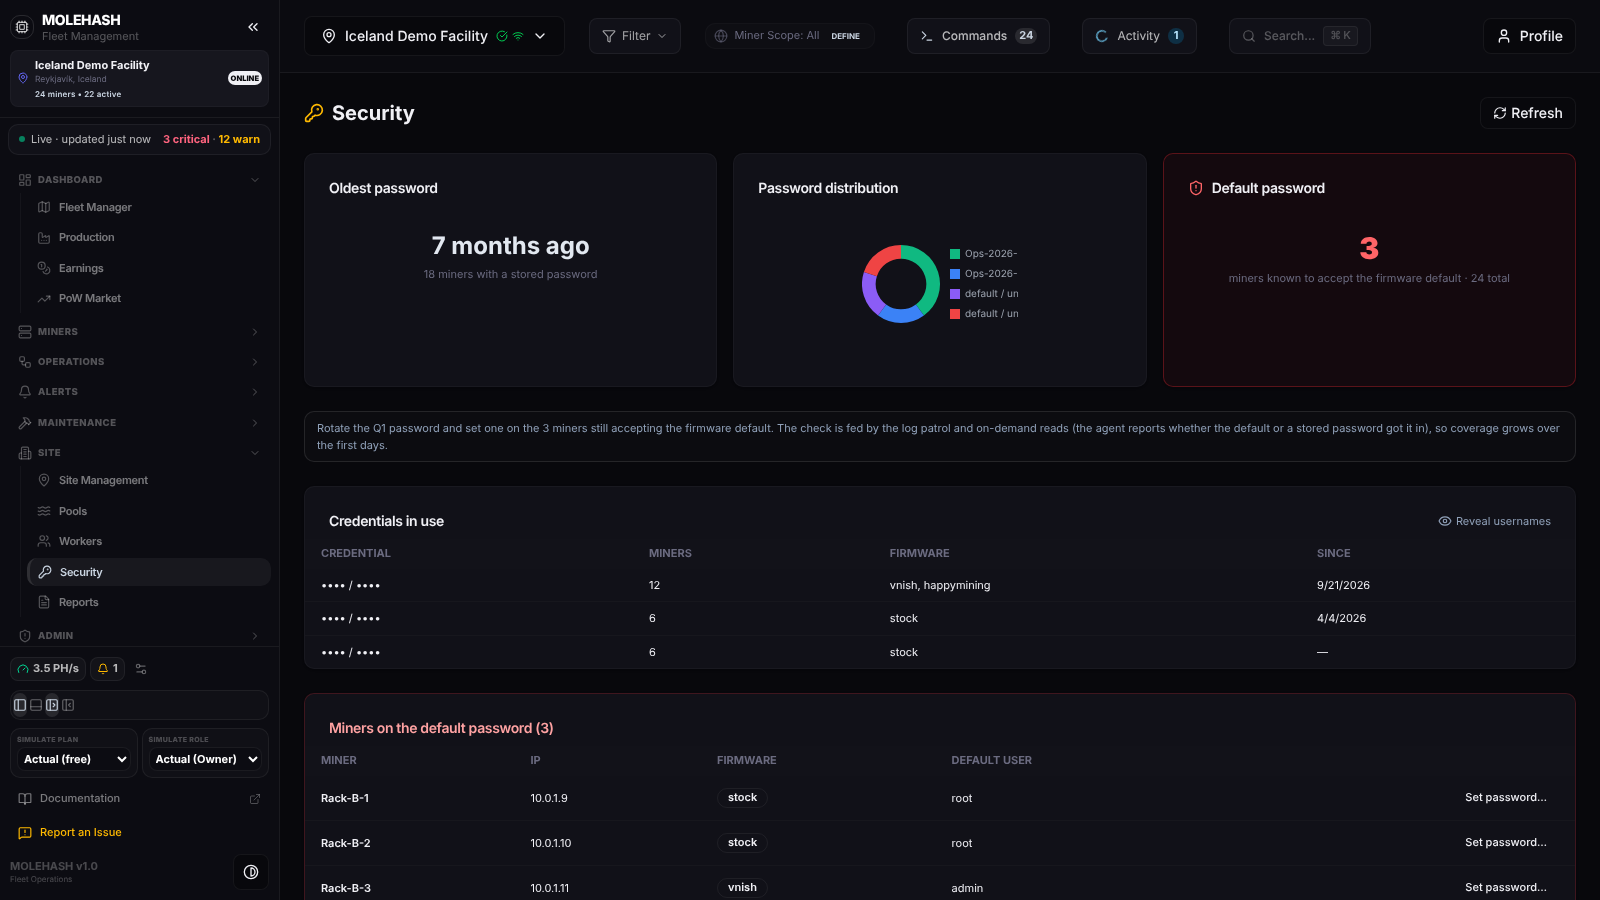
Task: Open the Documentation link
Action: (x=139, y=798)
